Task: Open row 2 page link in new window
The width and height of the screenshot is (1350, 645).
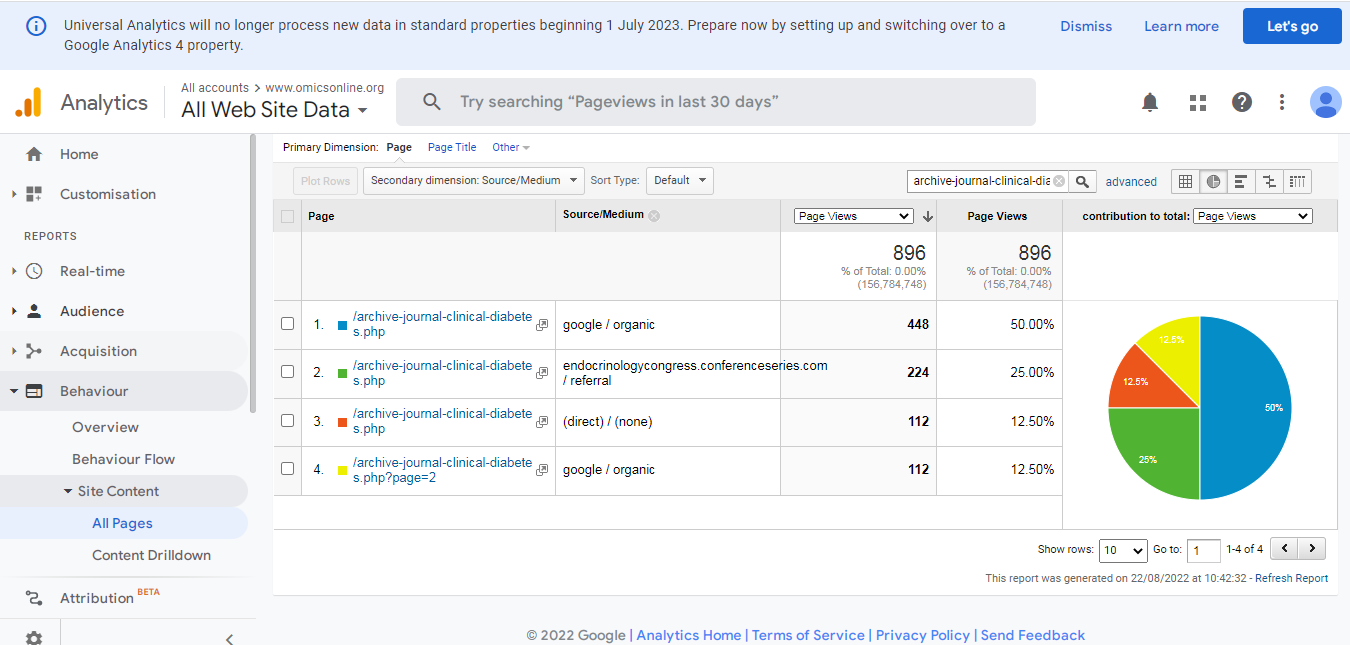Action: point(542,373)
